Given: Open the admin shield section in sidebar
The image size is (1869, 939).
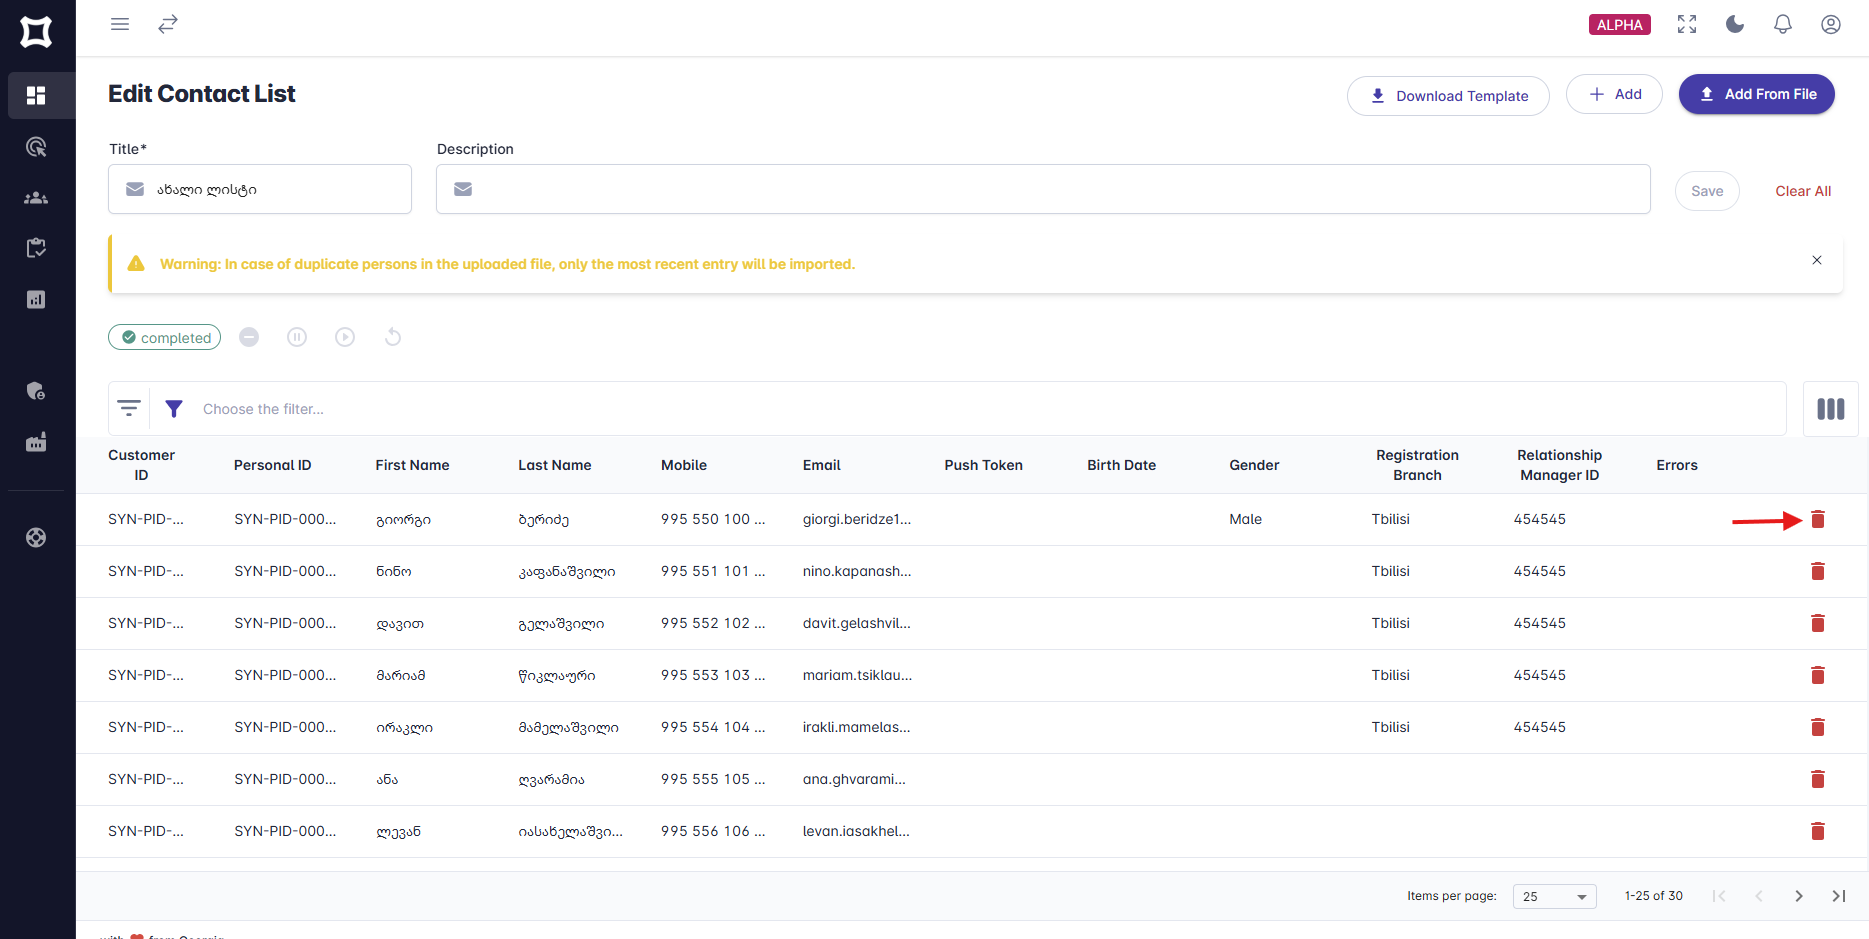Looking at the screenshot, I should click(x=36, y=391).
